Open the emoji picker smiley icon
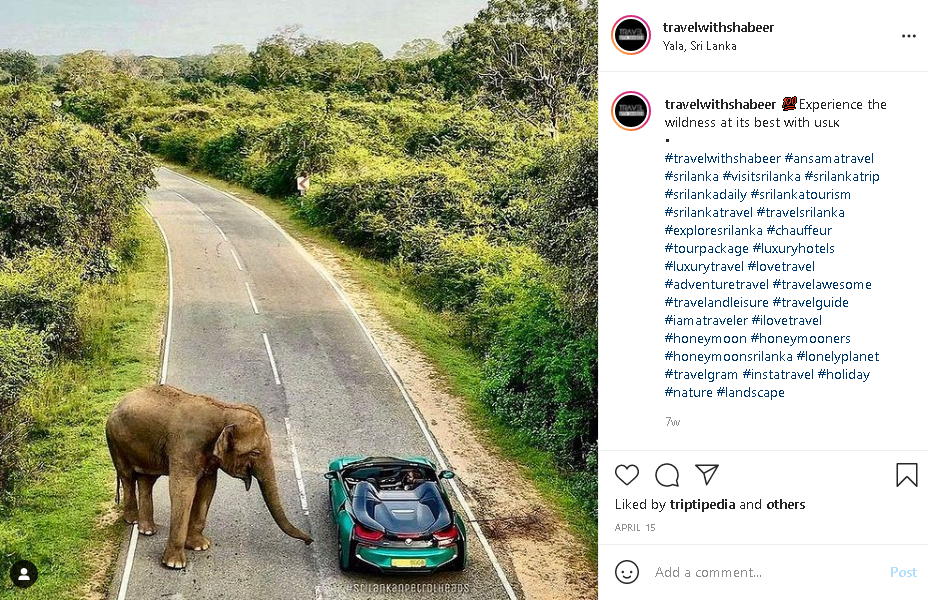 [x=627, y=572]
